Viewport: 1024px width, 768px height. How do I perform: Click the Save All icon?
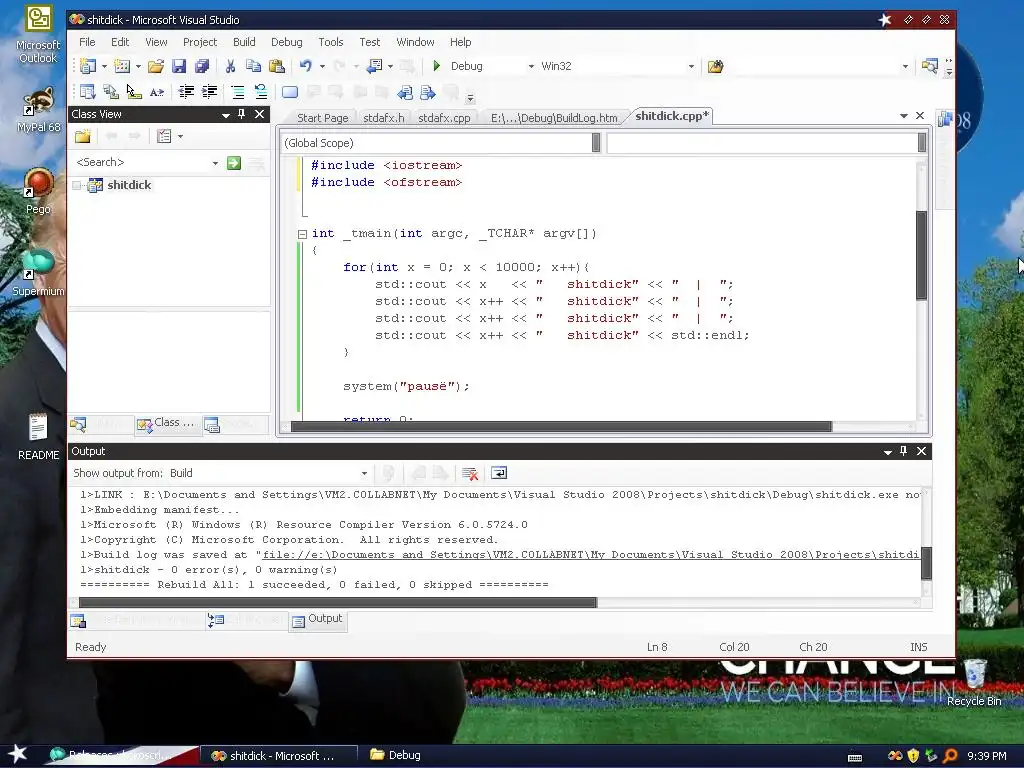click(202, 66)
